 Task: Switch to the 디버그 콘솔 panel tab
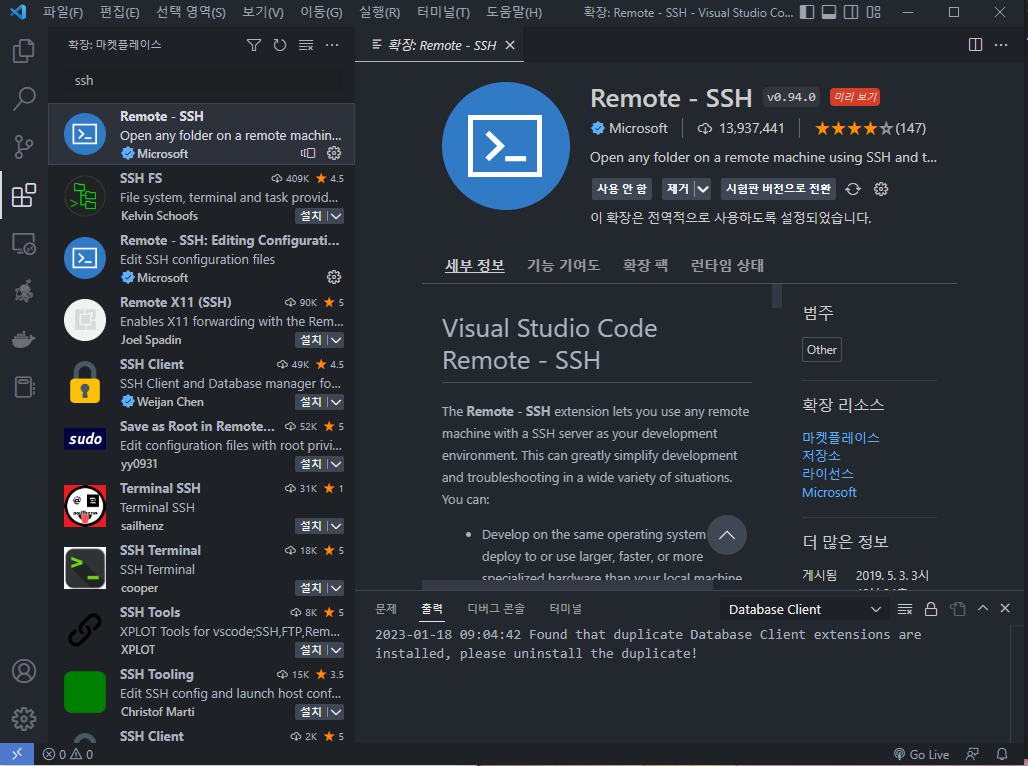tap(496, 609)
